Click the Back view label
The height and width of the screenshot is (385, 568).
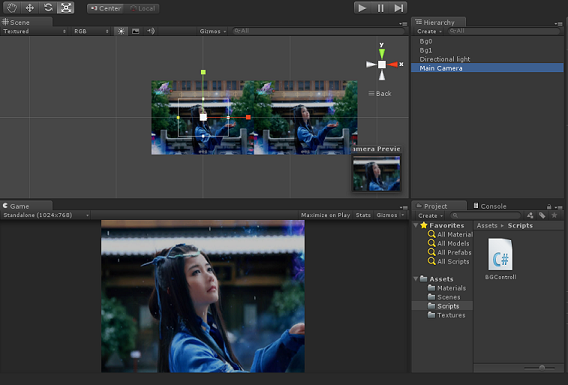[x=384, y=93]
